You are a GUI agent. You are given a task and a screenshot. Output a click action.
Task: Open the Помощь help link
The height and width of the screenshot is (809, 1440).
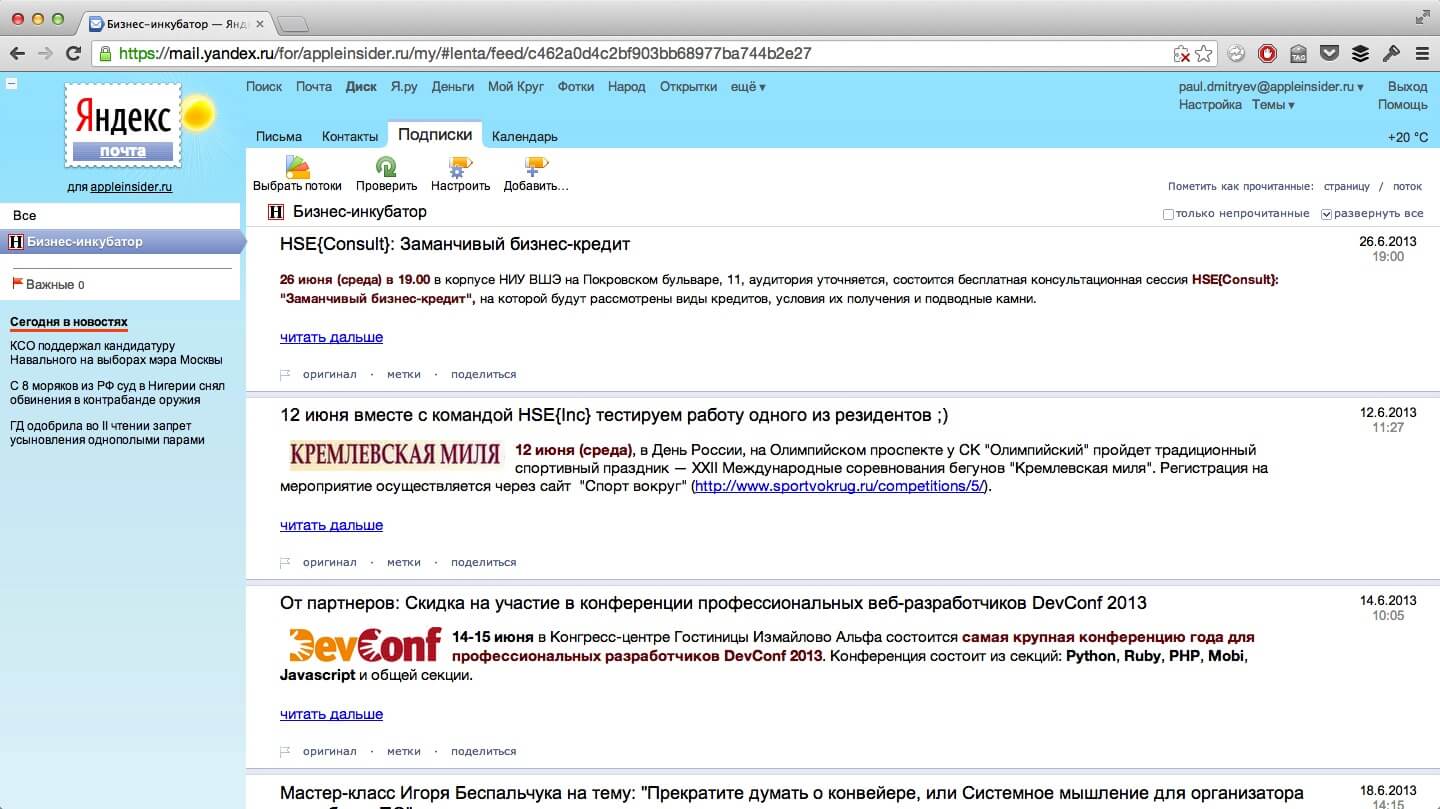click(1403, 105)
